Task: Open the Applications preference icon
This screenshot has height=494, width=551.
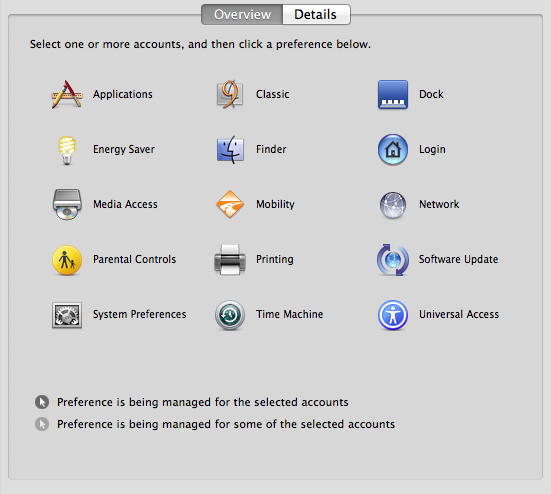Action: click(67, 94)
